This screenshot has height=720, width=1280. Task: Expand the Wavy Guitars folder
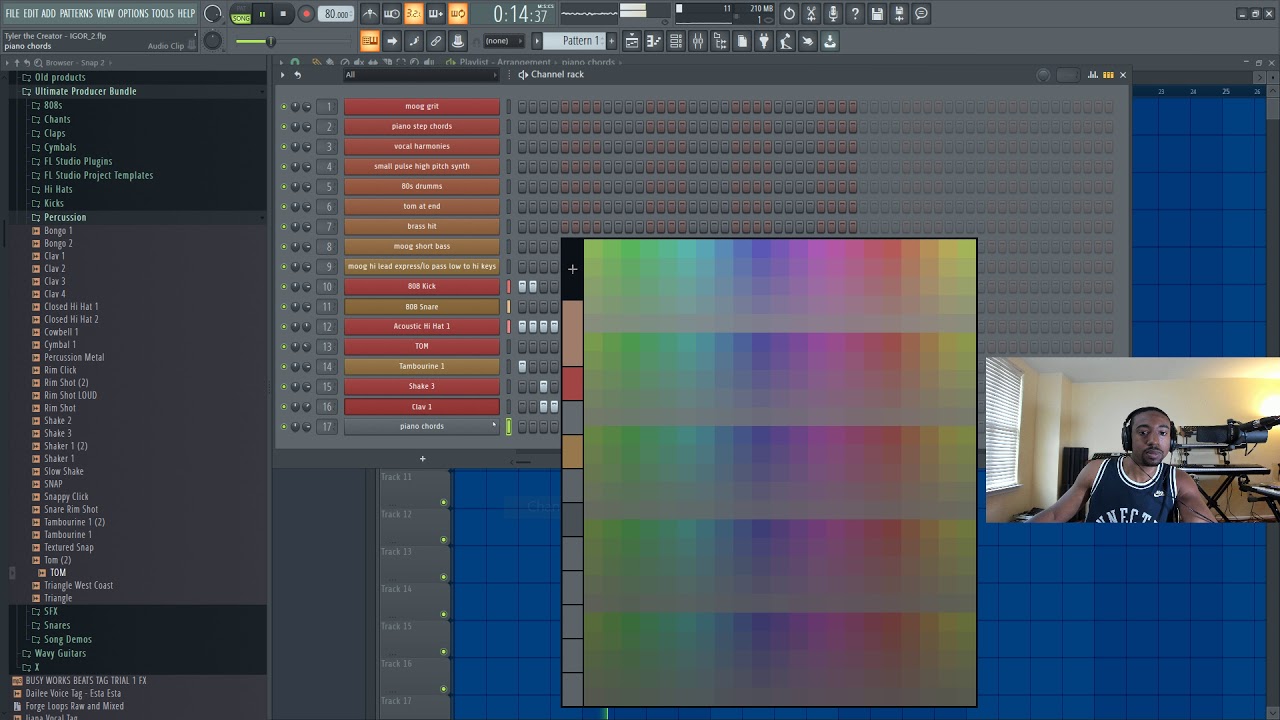pyautogui.click(x=60, y=654)
